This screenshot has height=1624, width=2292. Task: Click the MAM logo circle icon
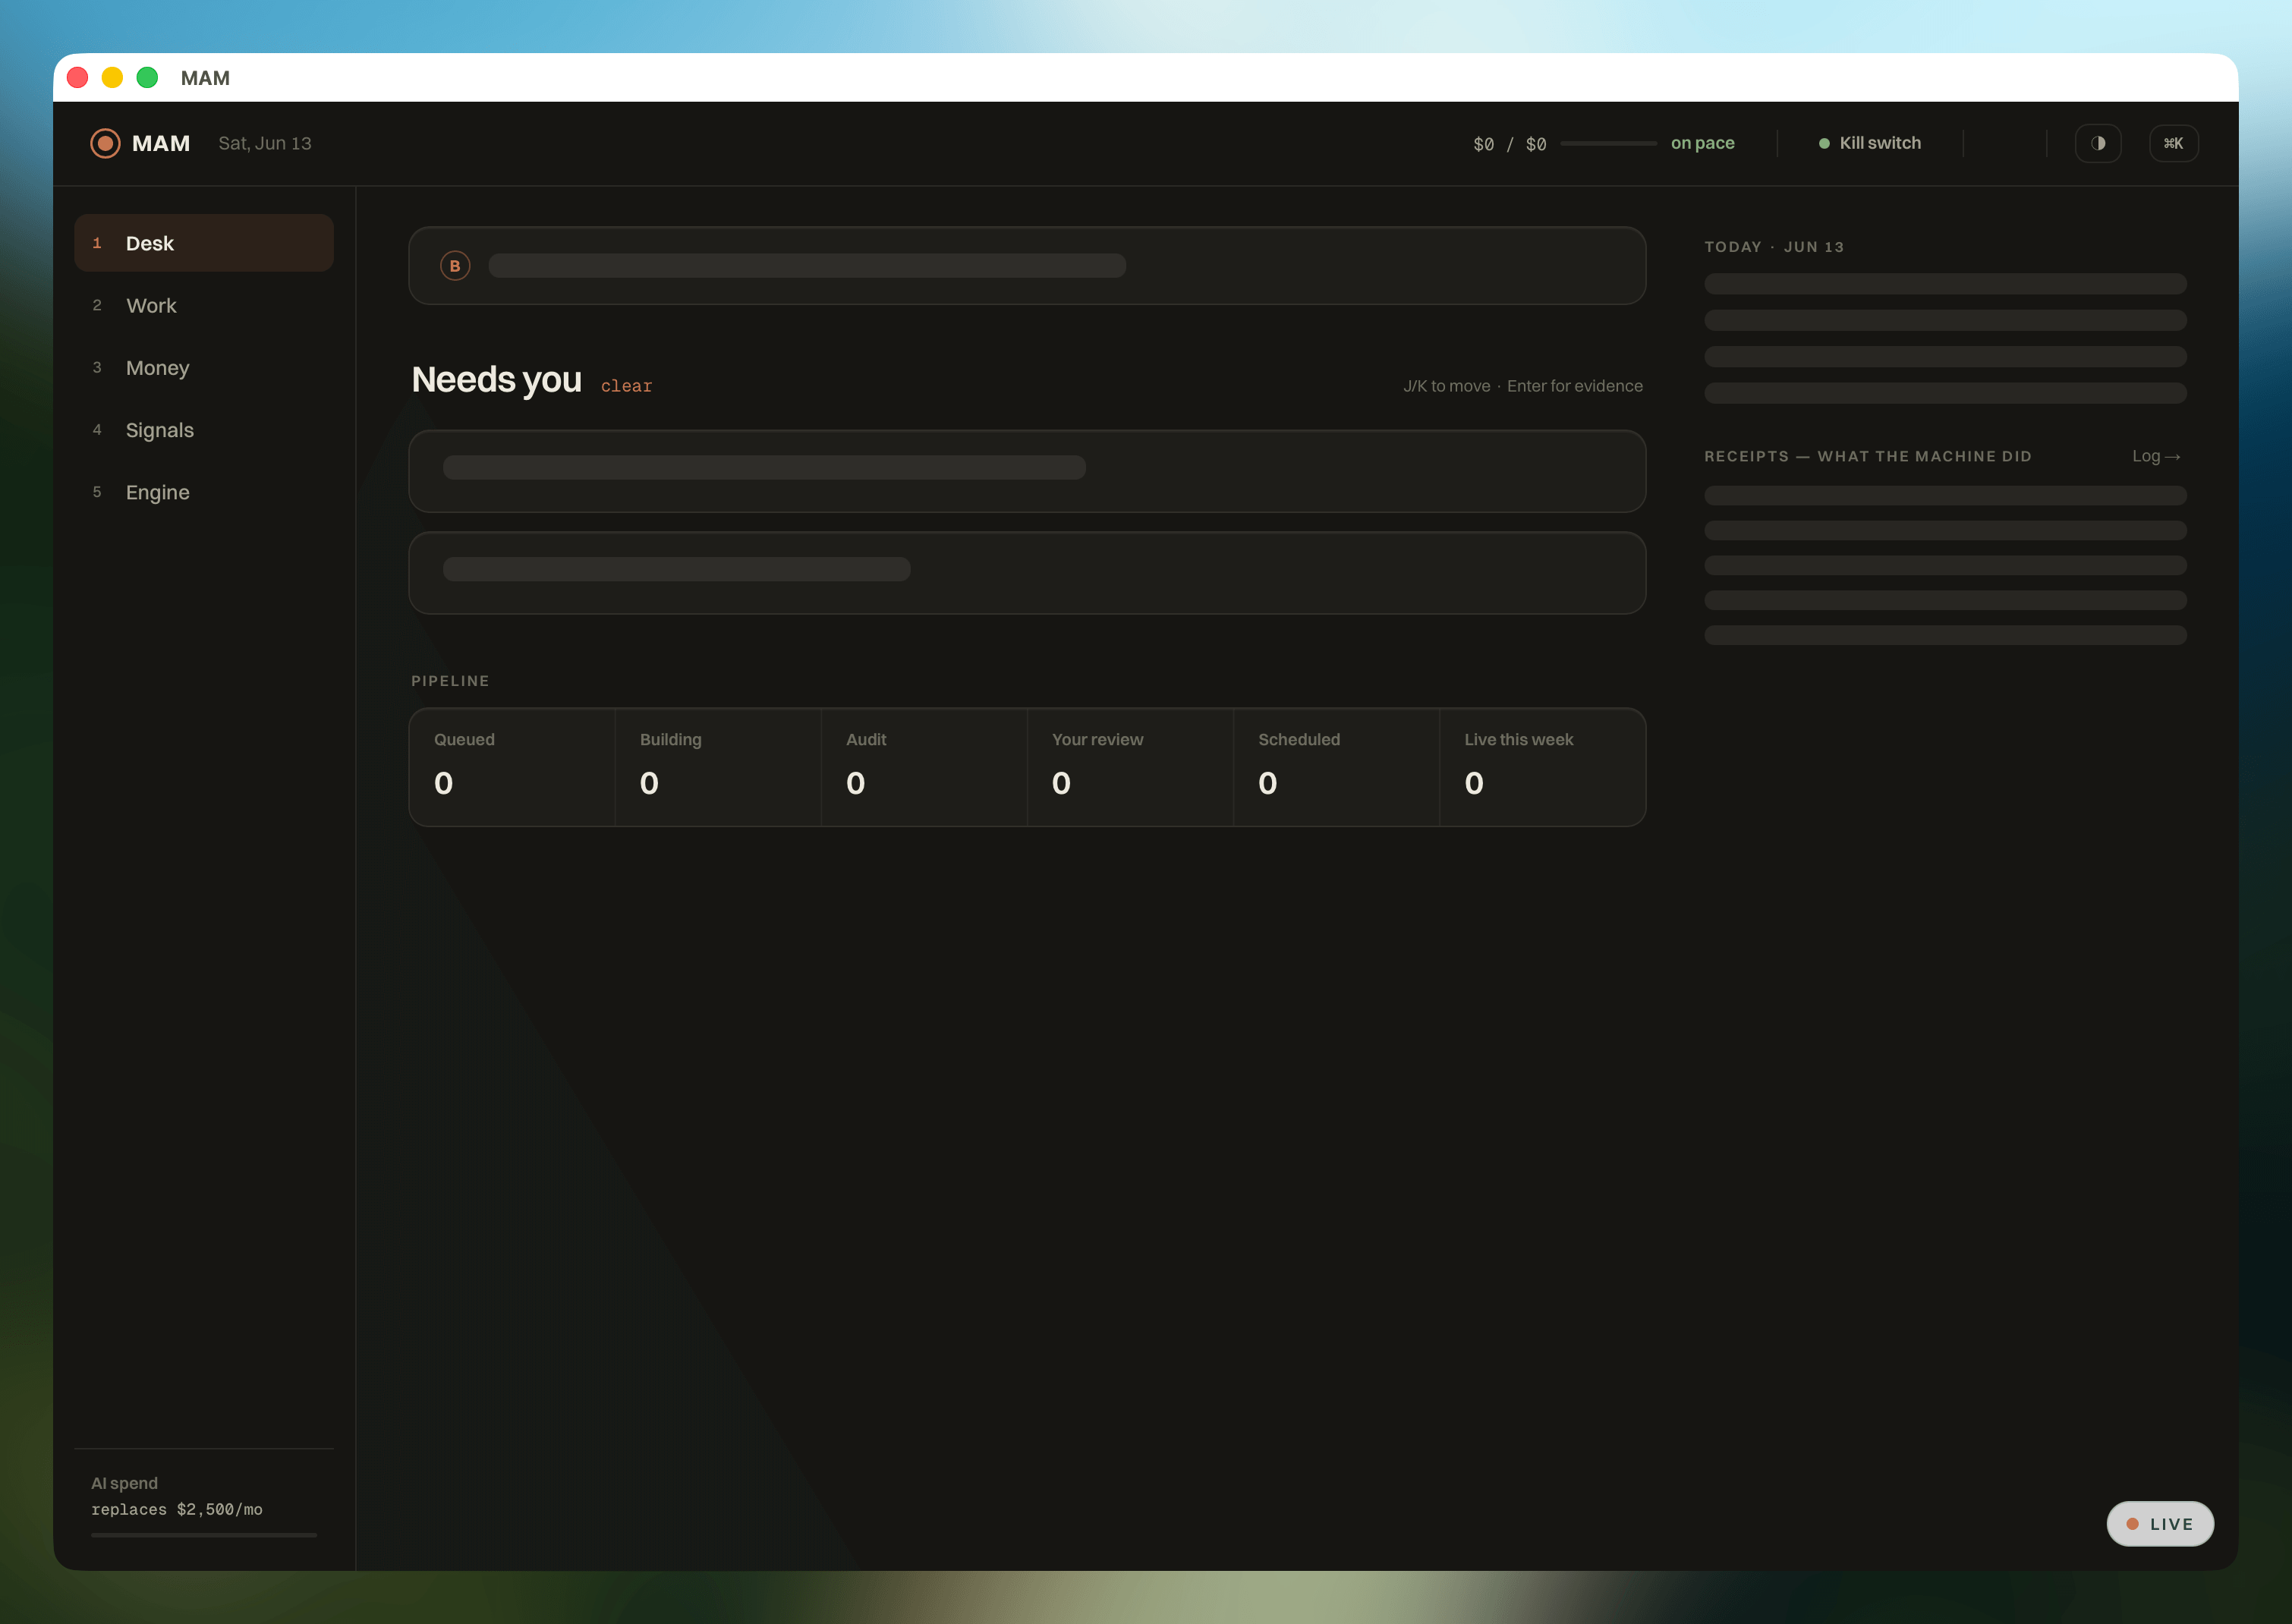pyautogui.click(x=105, y=143)
